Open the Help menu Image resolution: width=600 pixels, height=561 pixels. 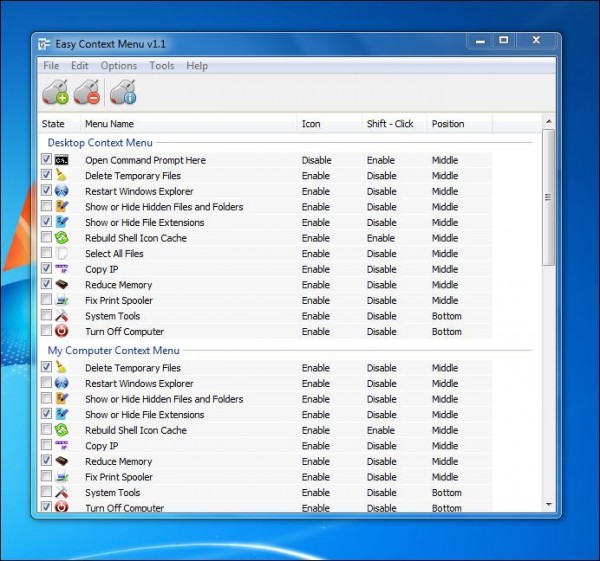point(197,66)
